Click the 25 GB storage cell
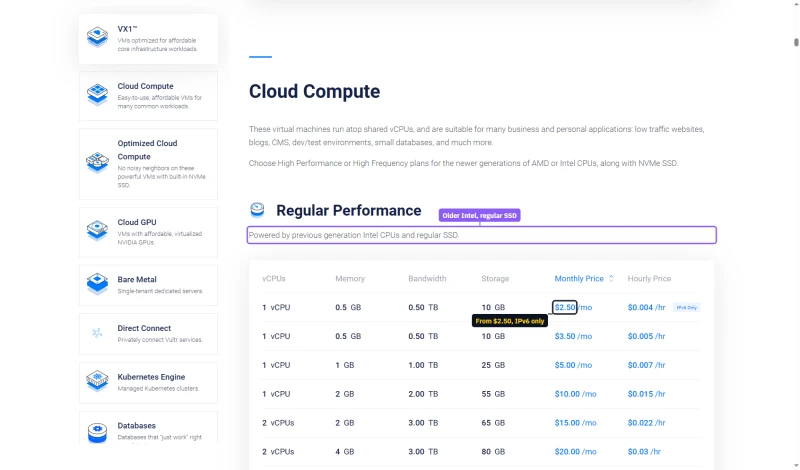Viewport: 800px width, 470px height. click(x=493, y=365)
